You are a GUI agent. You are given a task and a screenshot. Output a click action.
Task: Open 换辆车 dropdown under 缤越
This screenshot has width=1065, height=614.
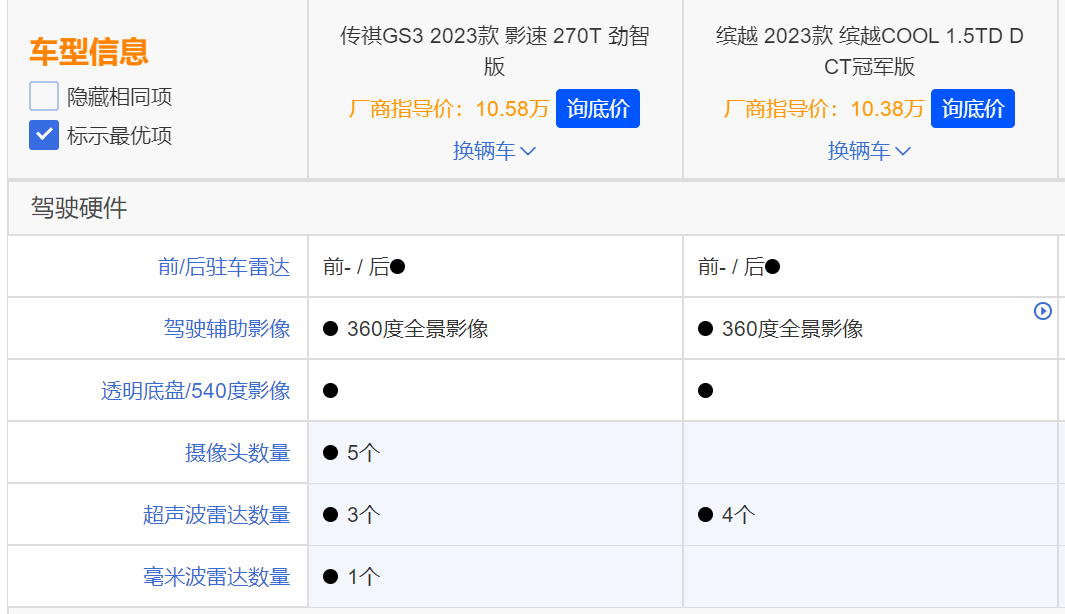click(x=869, y=151)
